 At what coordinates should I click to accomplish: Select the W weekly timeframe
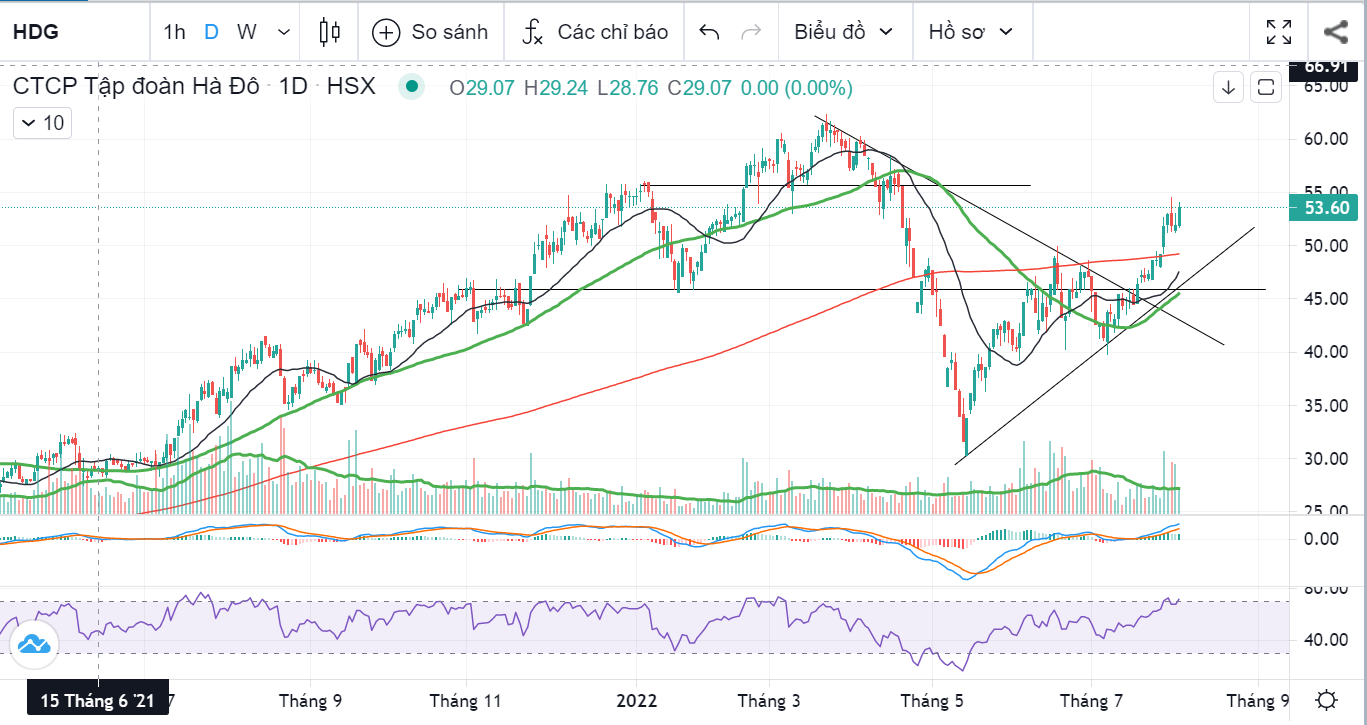246,32
